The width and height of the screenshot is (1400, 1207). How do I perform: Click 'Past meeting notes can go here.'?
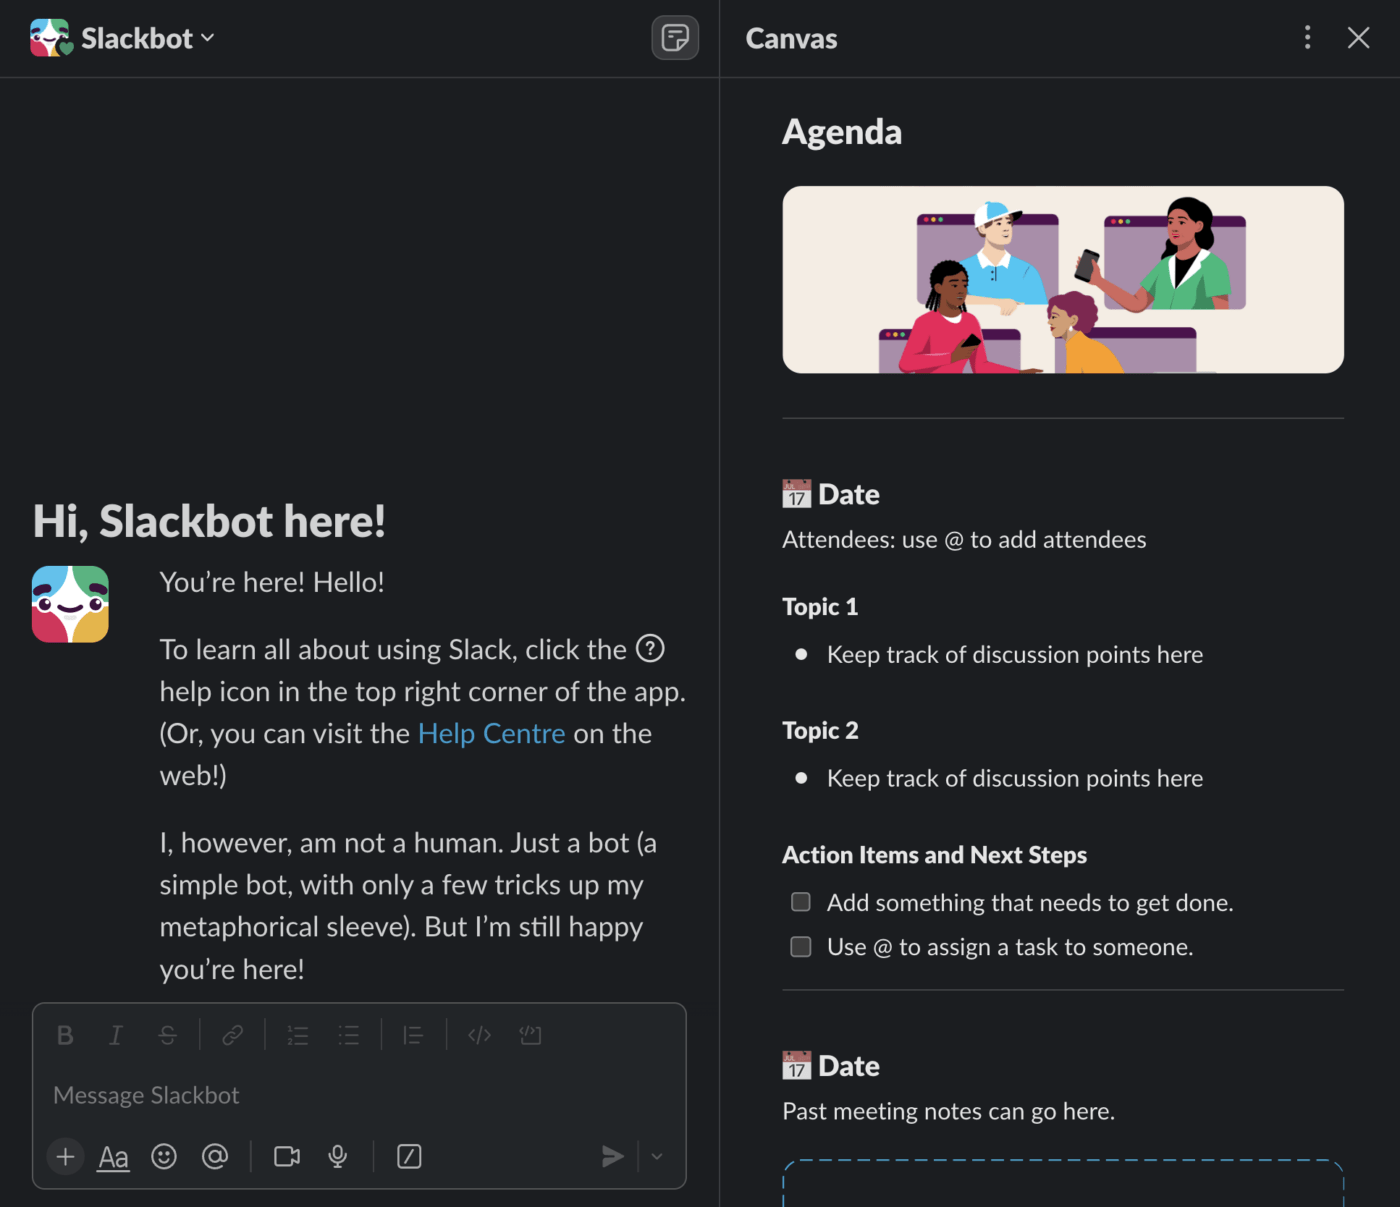948,1112
